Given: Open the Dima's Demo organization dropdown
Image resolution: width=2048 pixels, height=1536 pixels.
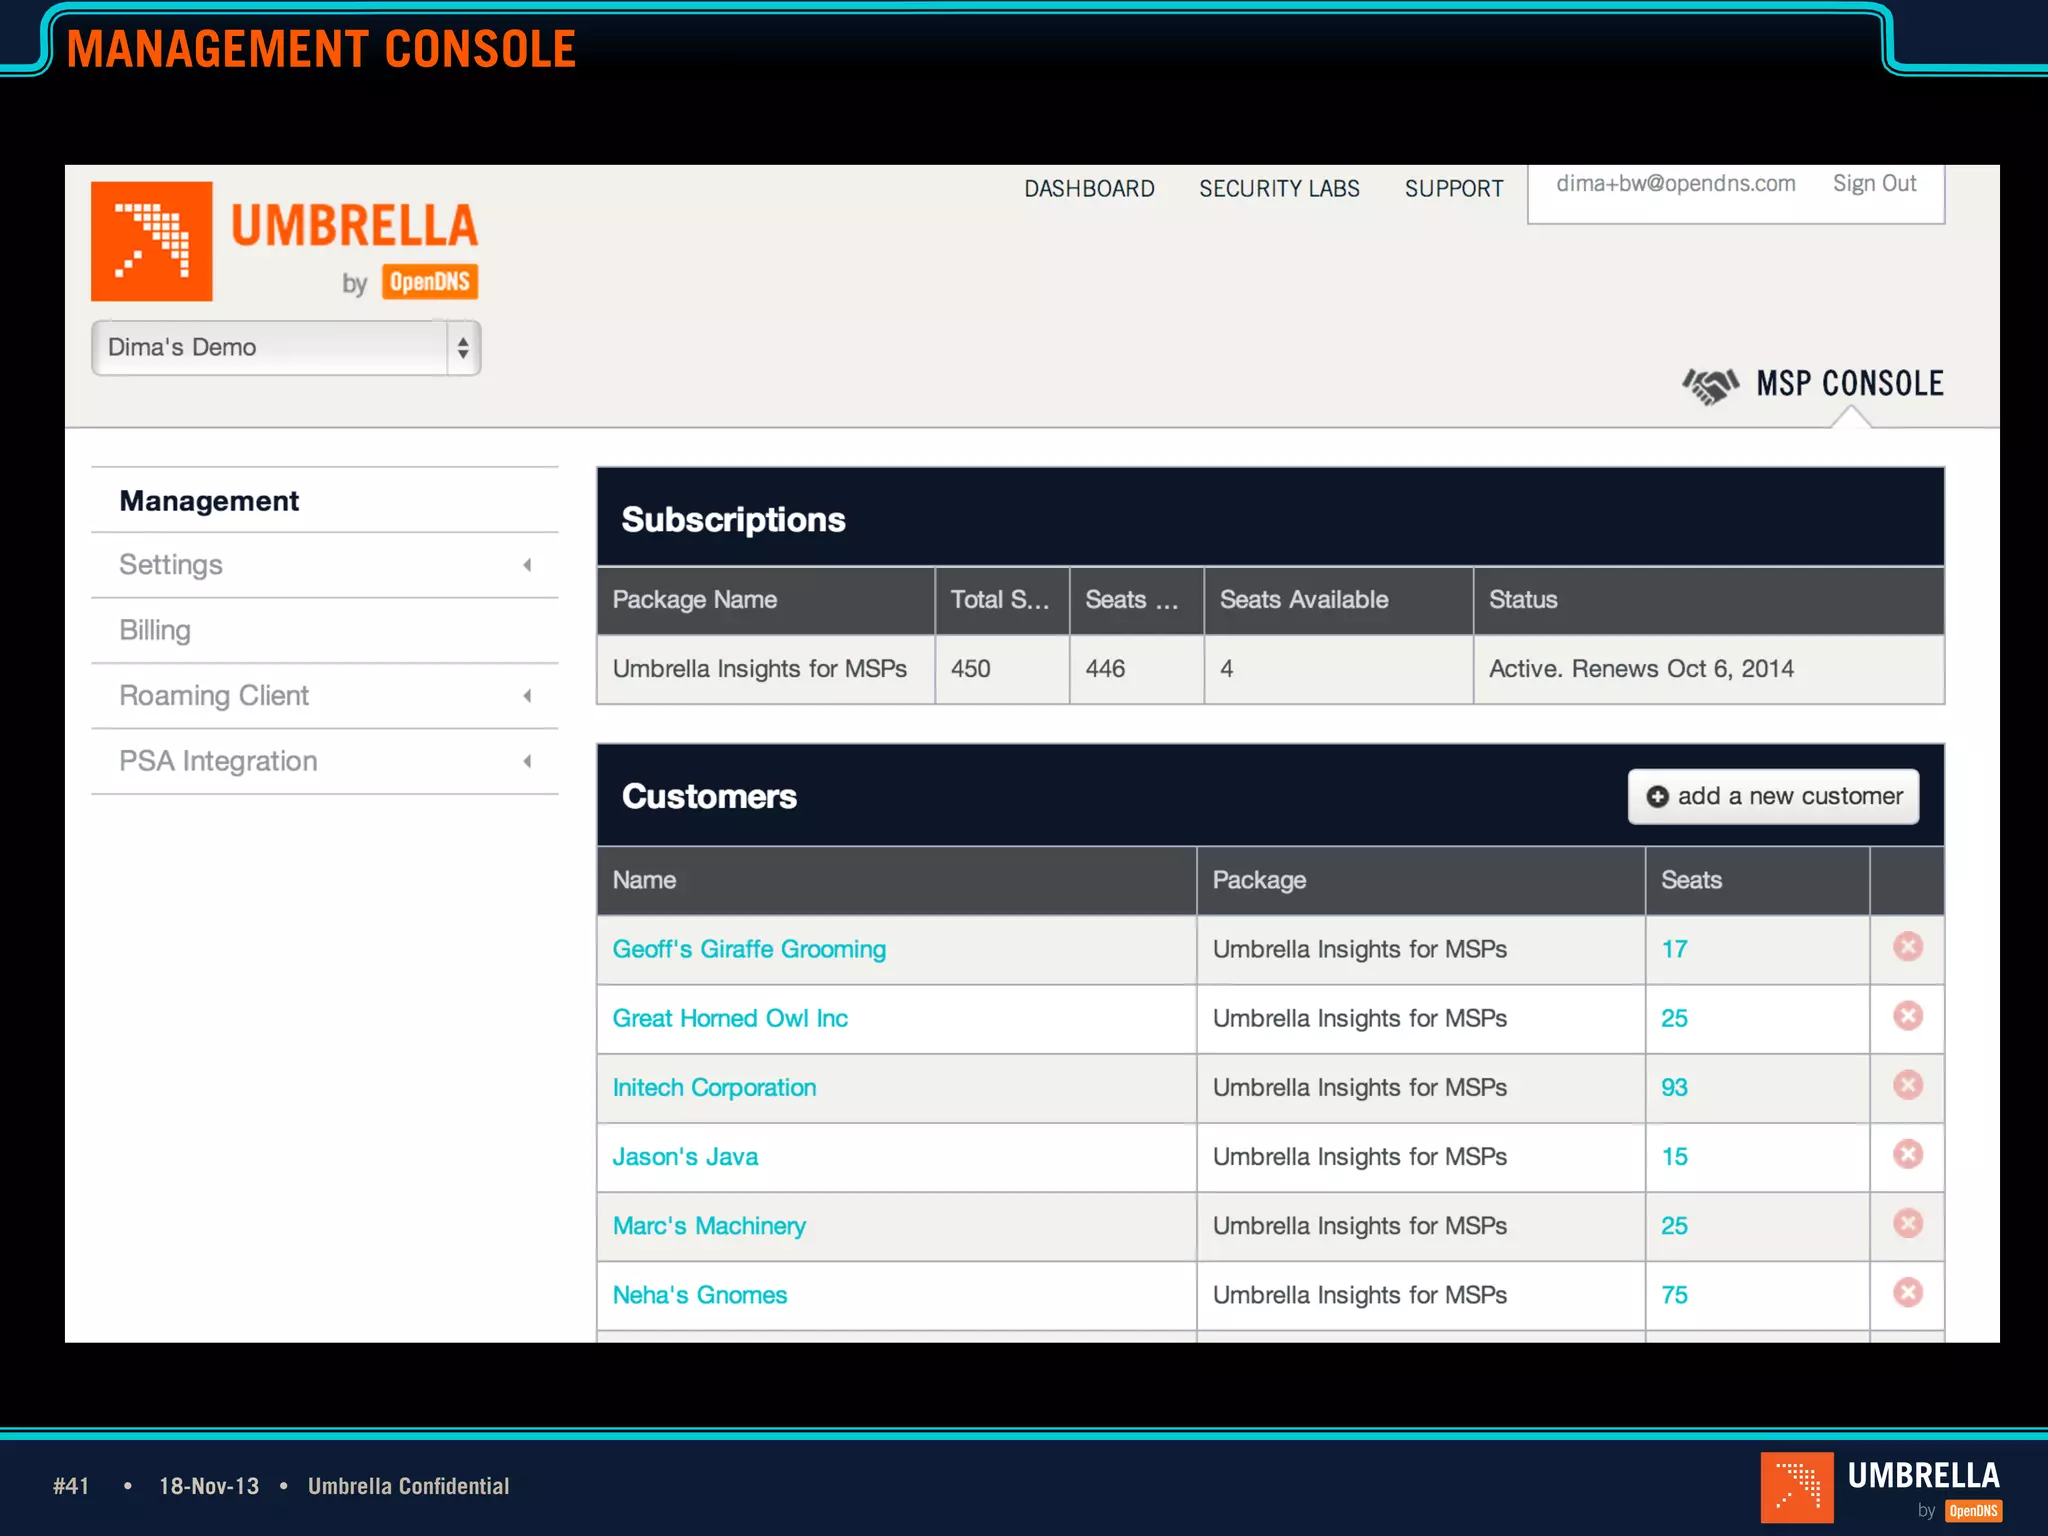Looking at the screenshot, I should pos(286,348).
